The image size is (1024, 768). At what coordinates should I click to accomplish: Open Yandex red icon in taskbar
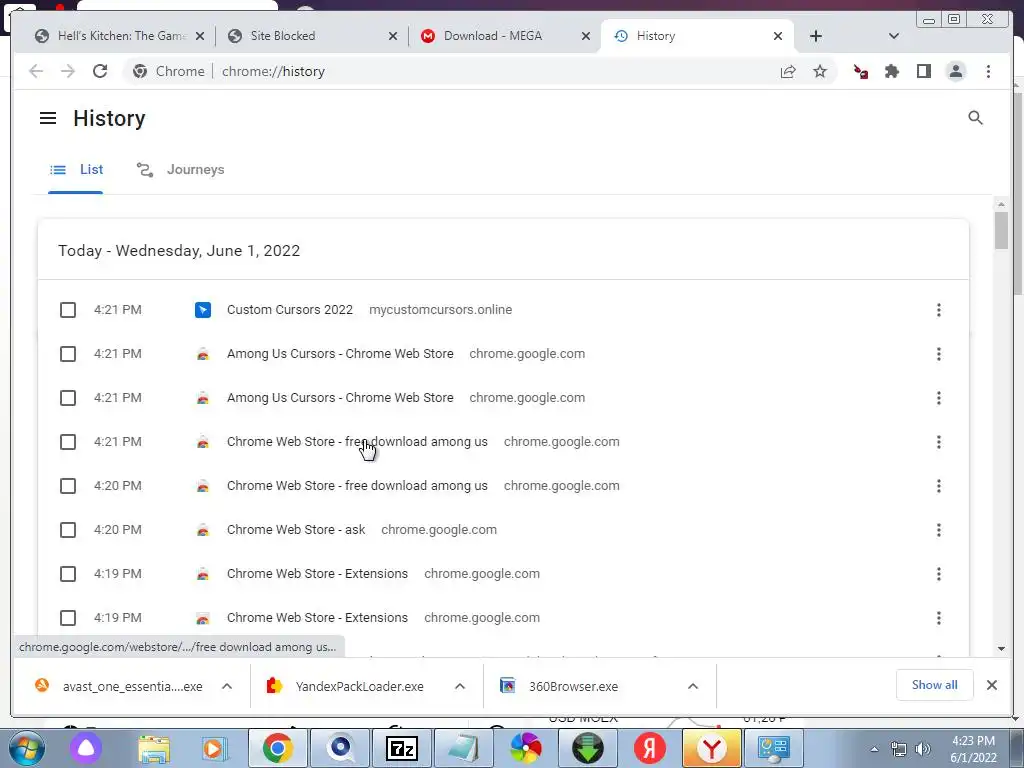[x=650, y=748]
